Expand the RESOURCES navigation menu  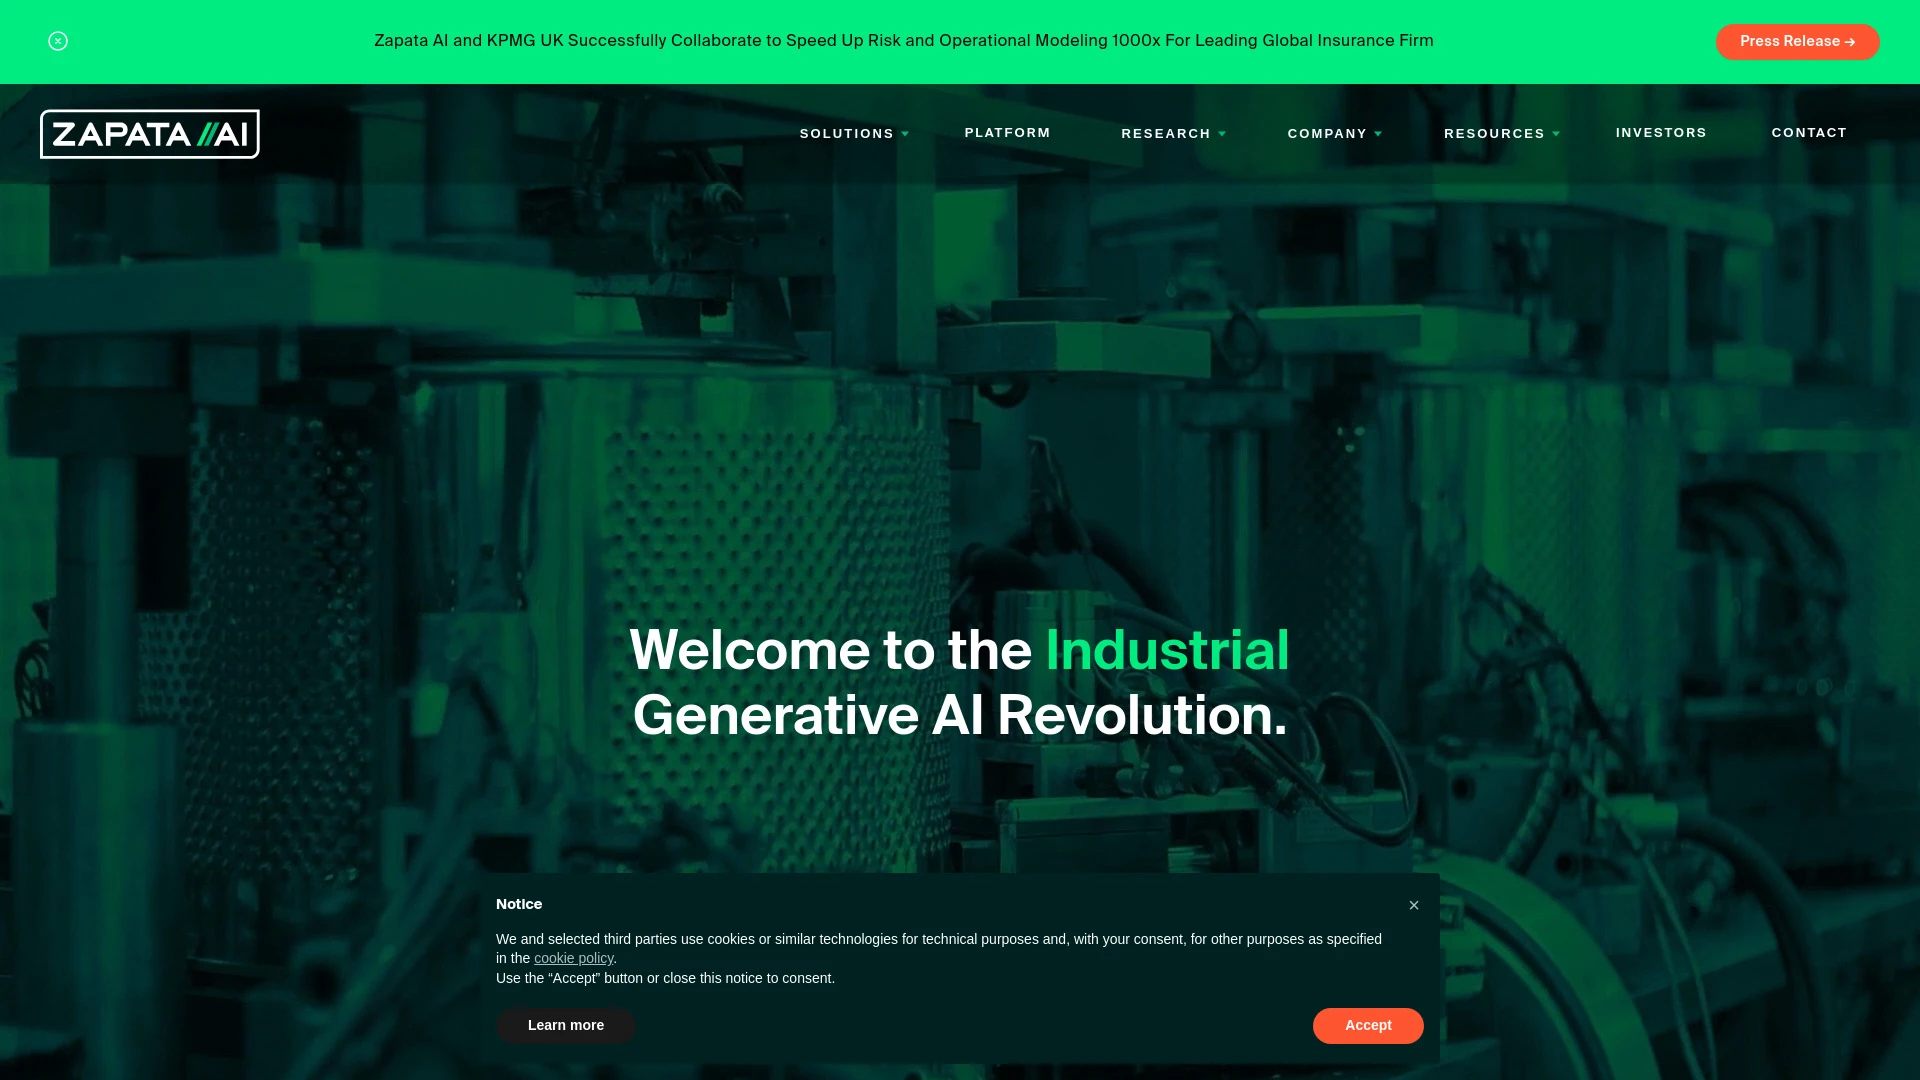click(x=1502, y=133)
